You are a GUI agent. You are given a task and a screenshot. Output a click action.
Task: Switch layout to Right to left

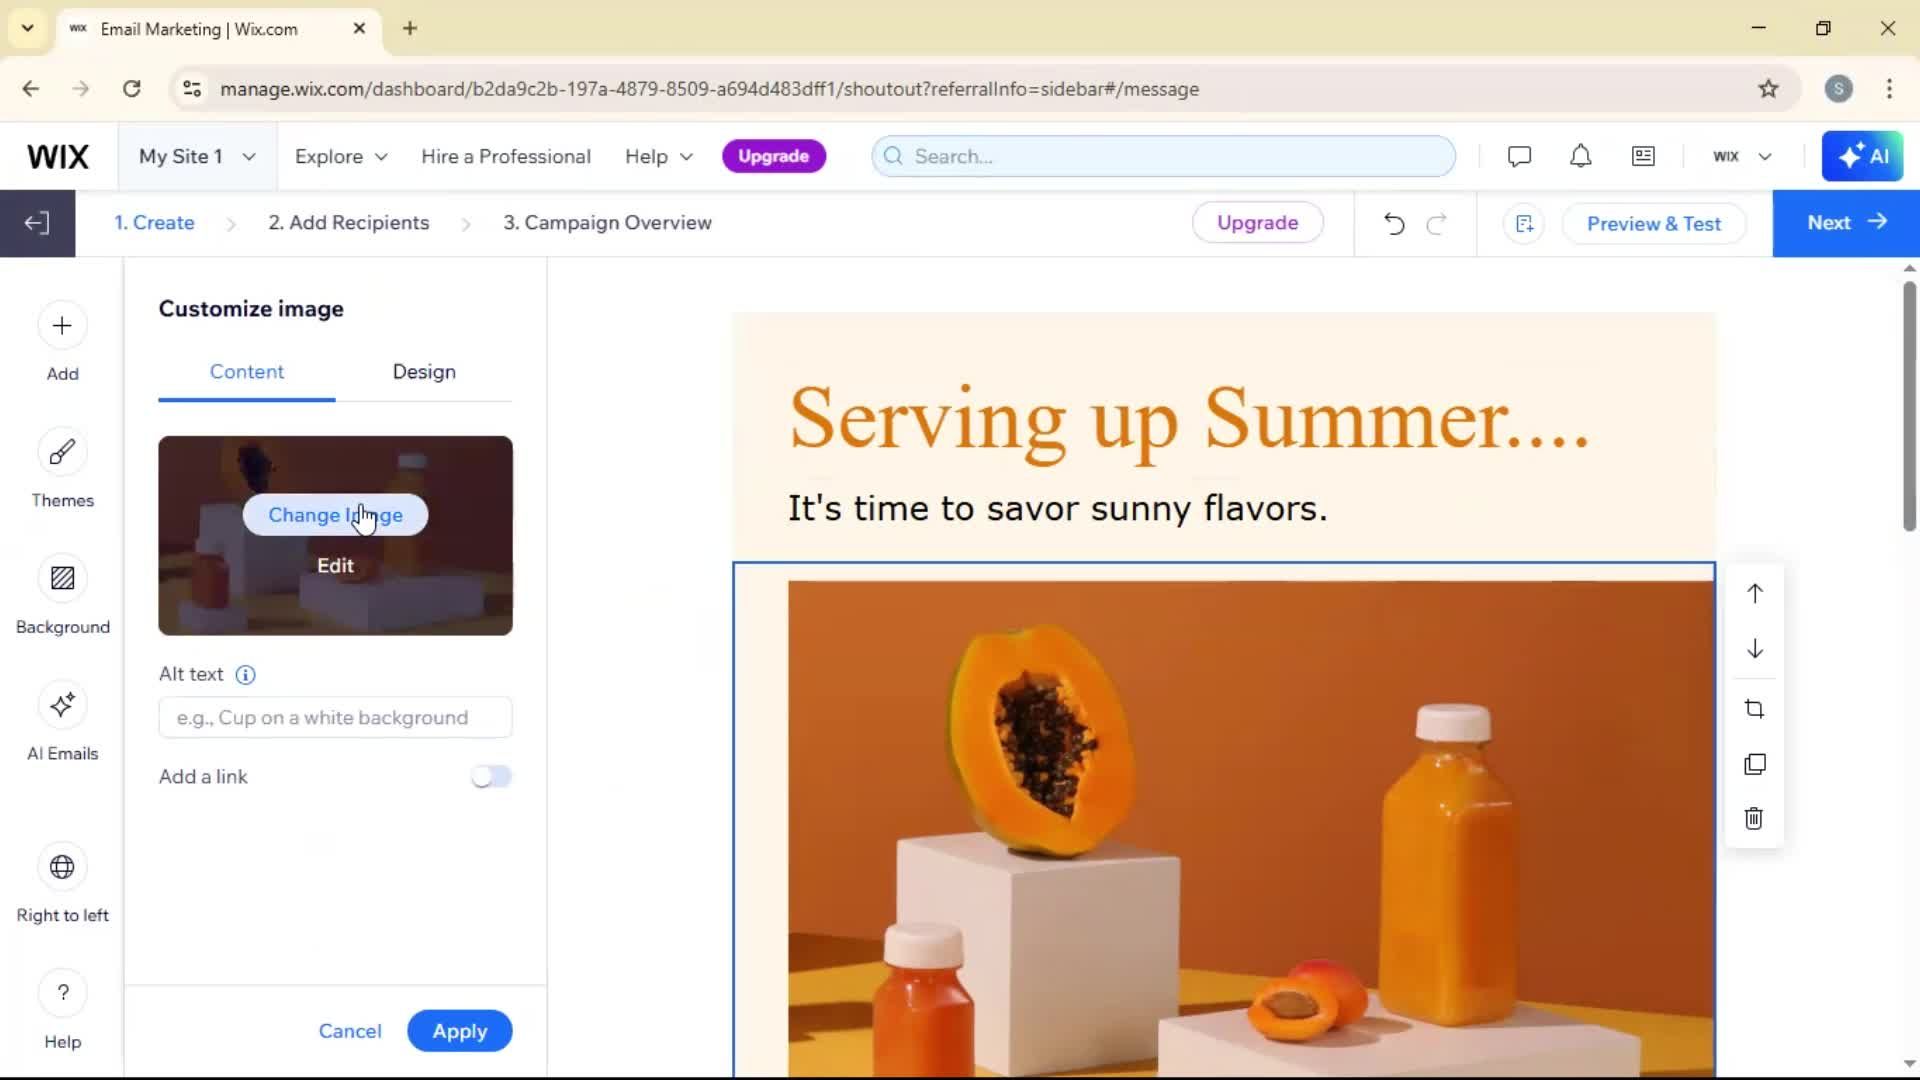point(62,884)
